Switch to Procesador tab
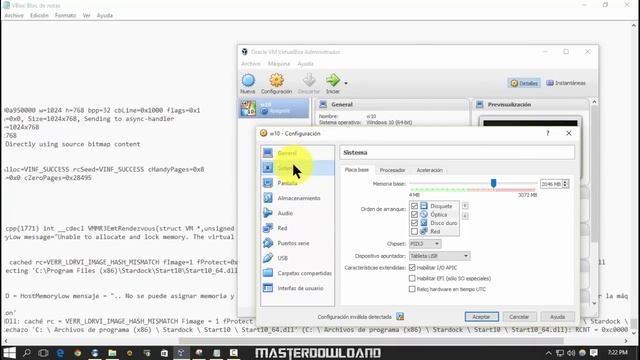This screenshot has height=360, width=640. [x=392, y=170]
